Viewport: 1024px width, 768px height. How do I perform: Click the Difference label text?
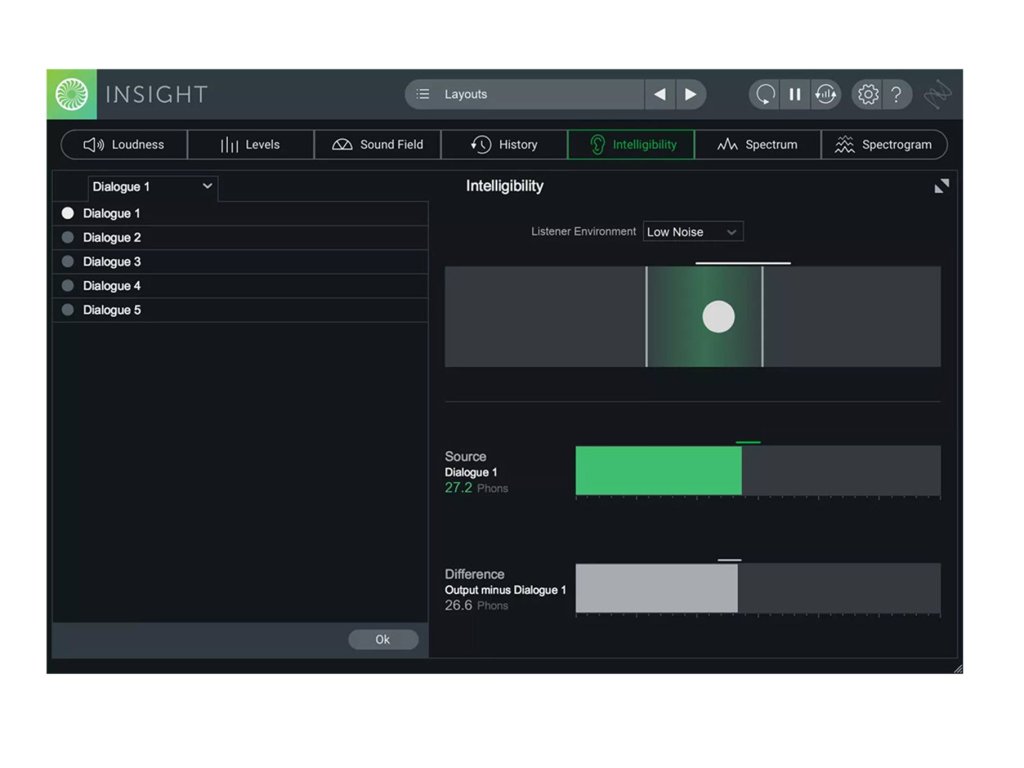475,574
